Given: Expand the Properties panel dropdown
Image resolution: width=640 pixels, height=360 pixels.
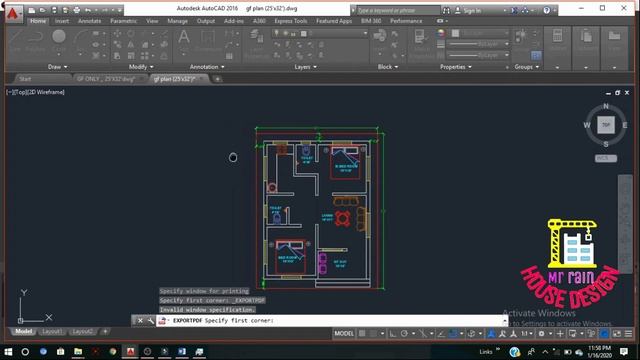Looking at the screenshot, I should coord(456,67).
